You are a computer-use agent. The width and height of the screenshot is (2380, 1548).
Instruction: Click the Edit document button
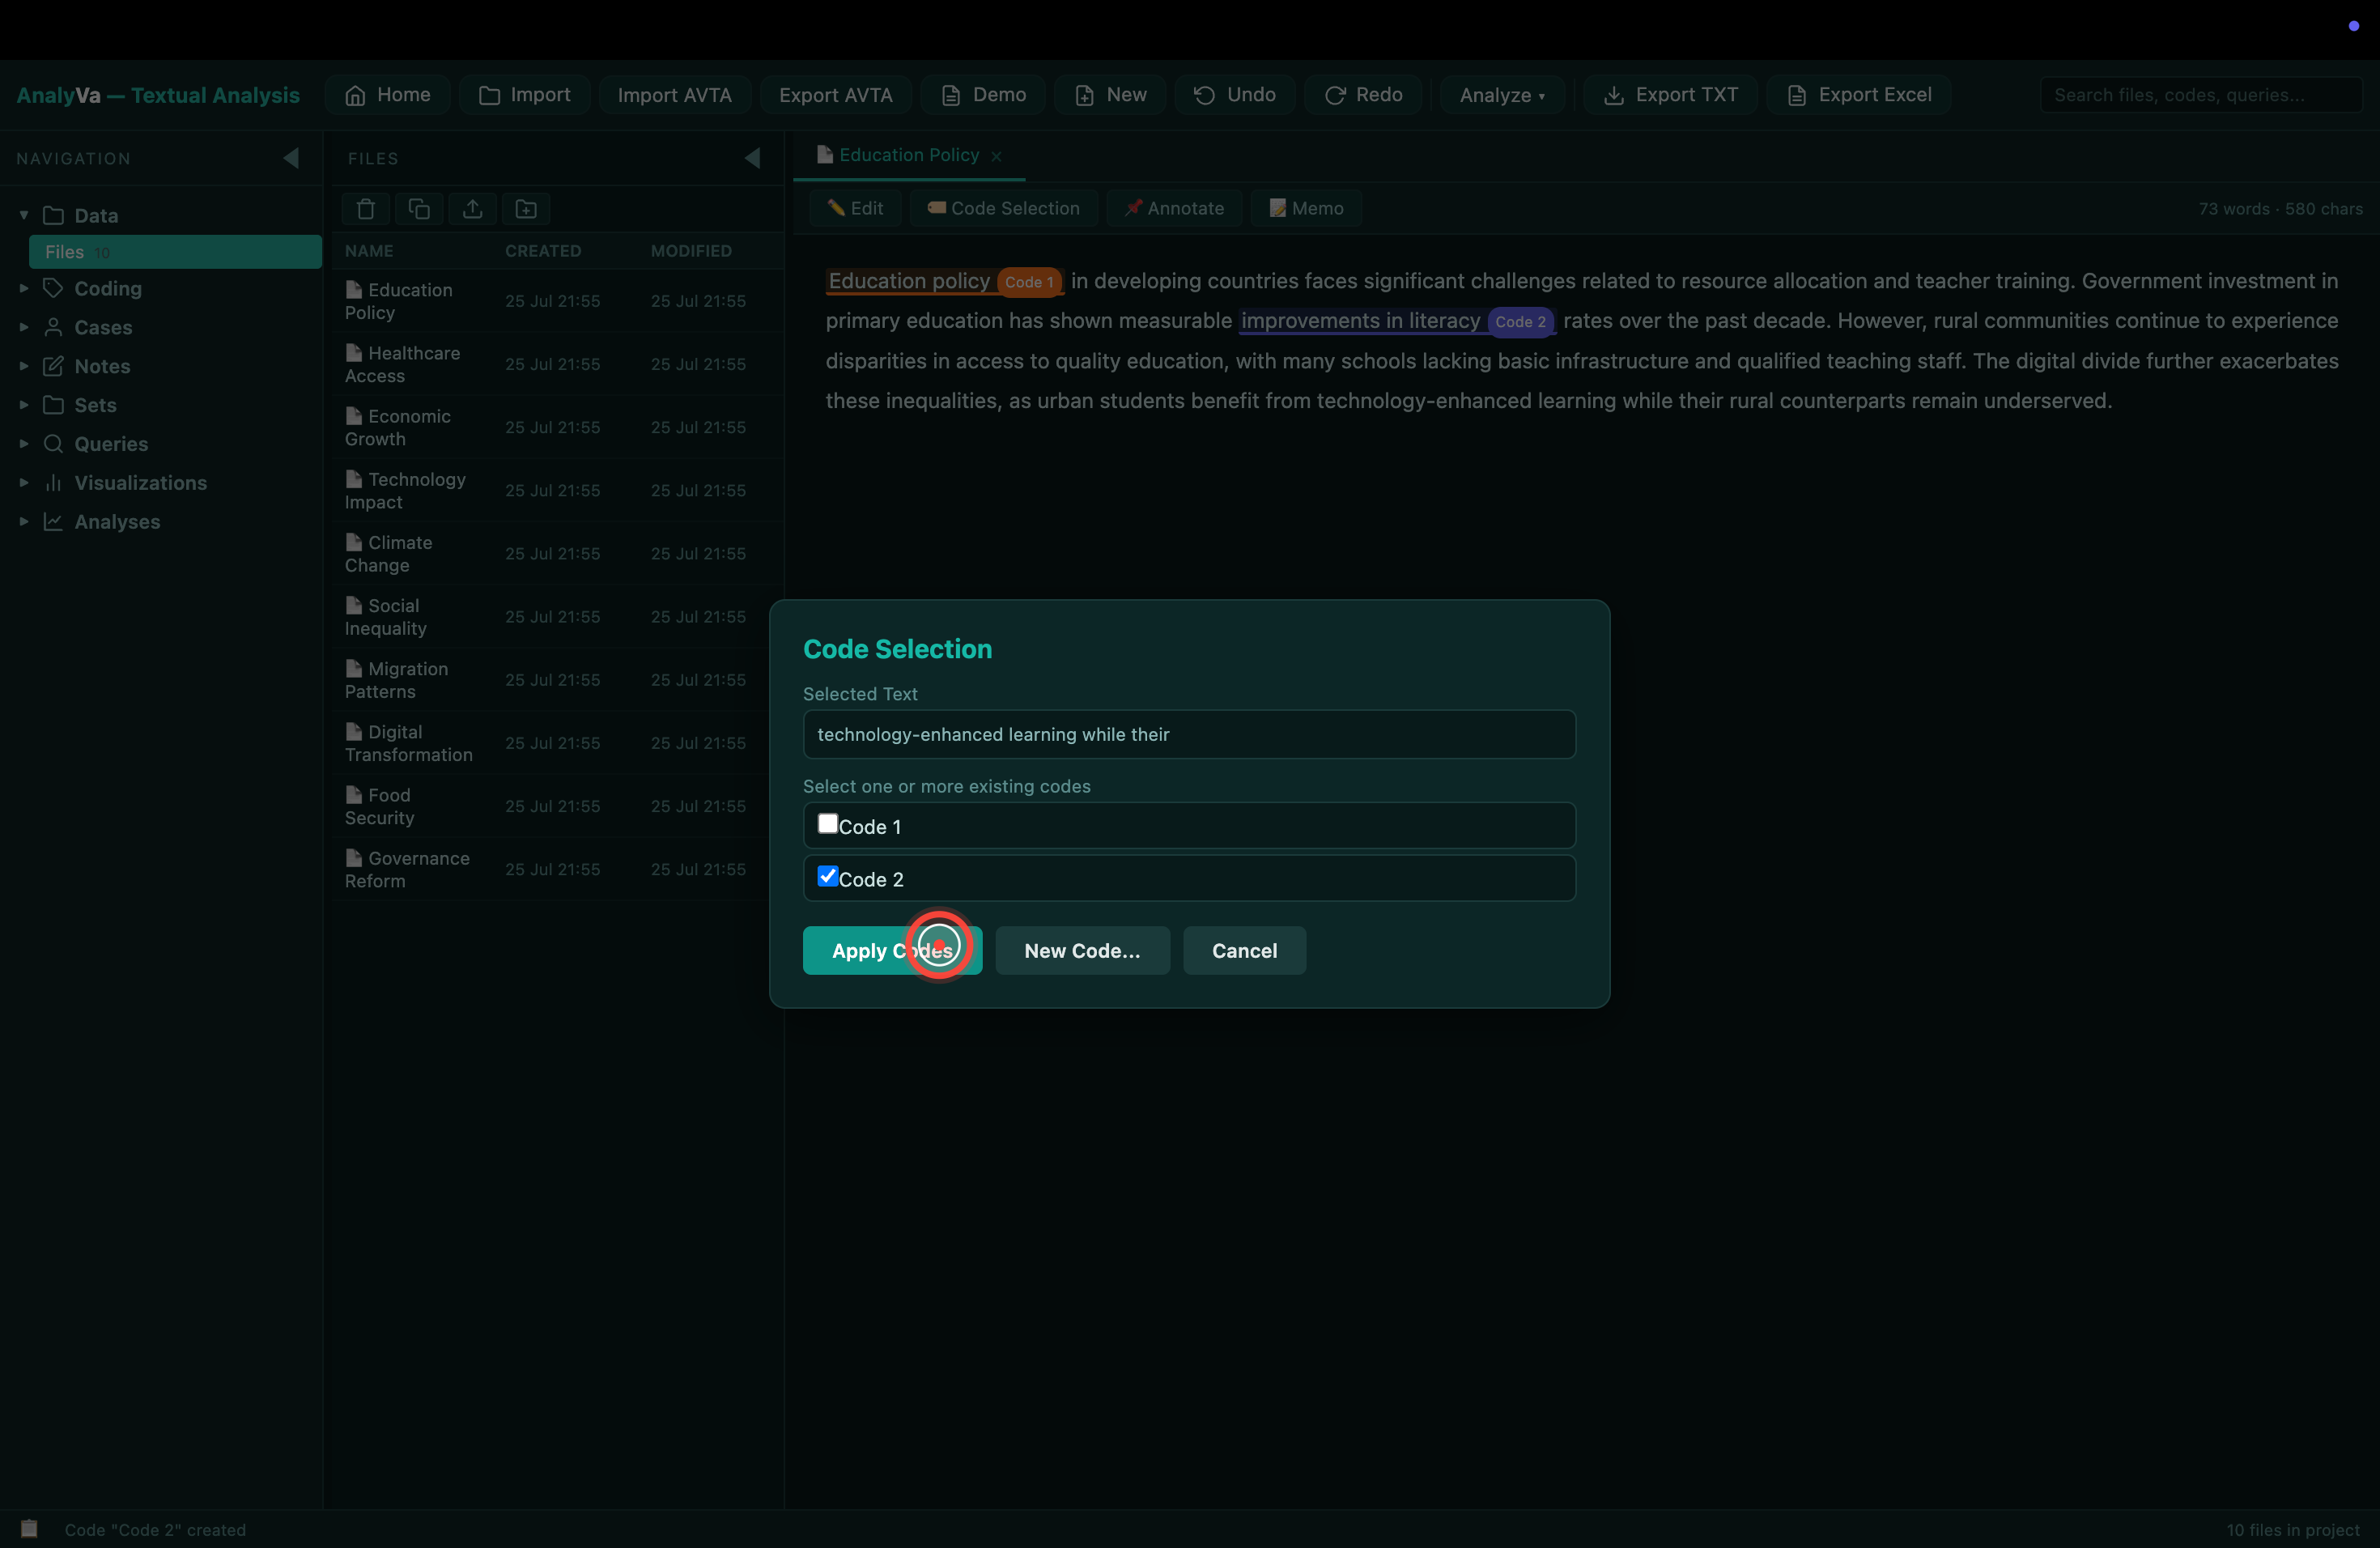855,208
